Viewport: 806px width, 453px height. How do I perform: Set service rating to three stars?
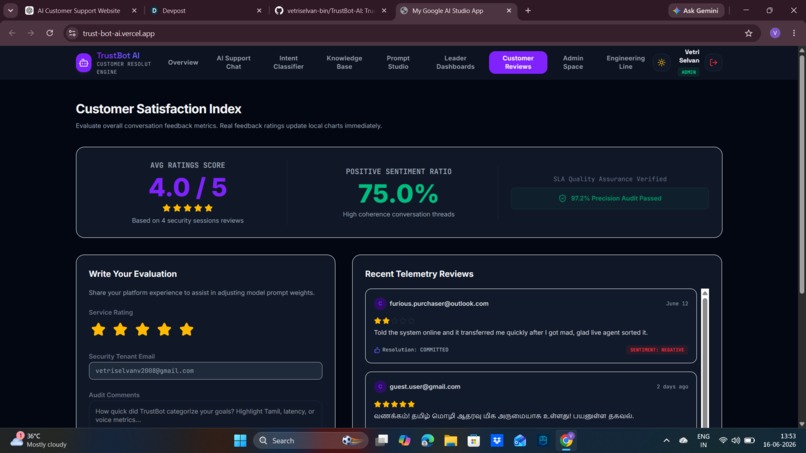coord(142,330)
